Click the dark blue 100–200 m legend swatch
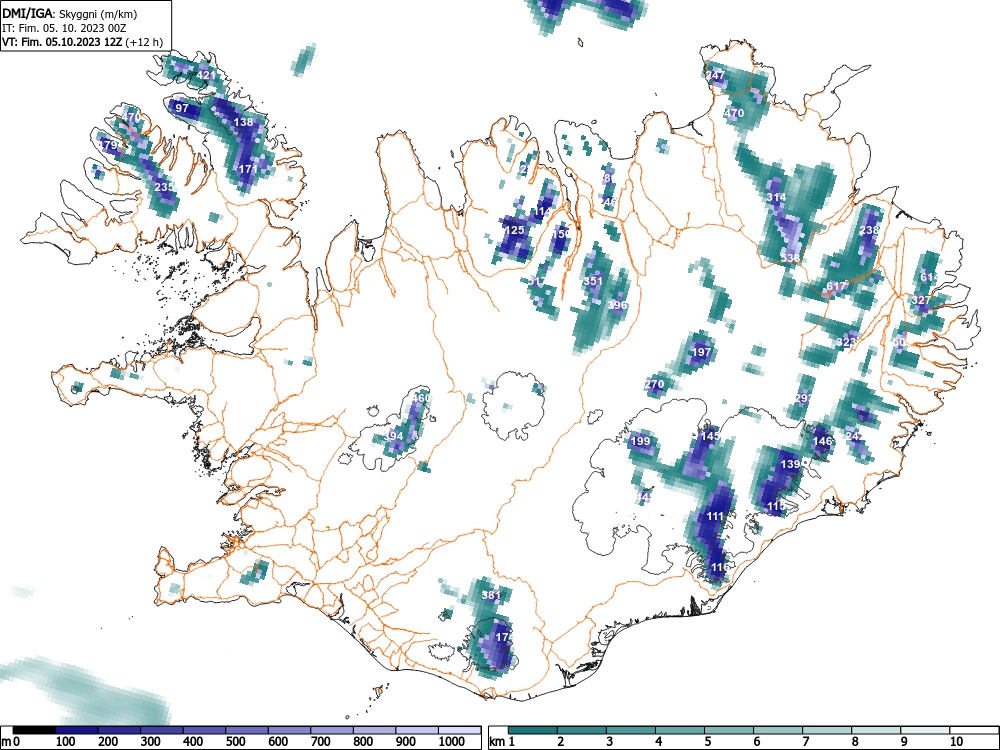The height and width of the screenshot is (750, 1000). (x=77, y=730)
